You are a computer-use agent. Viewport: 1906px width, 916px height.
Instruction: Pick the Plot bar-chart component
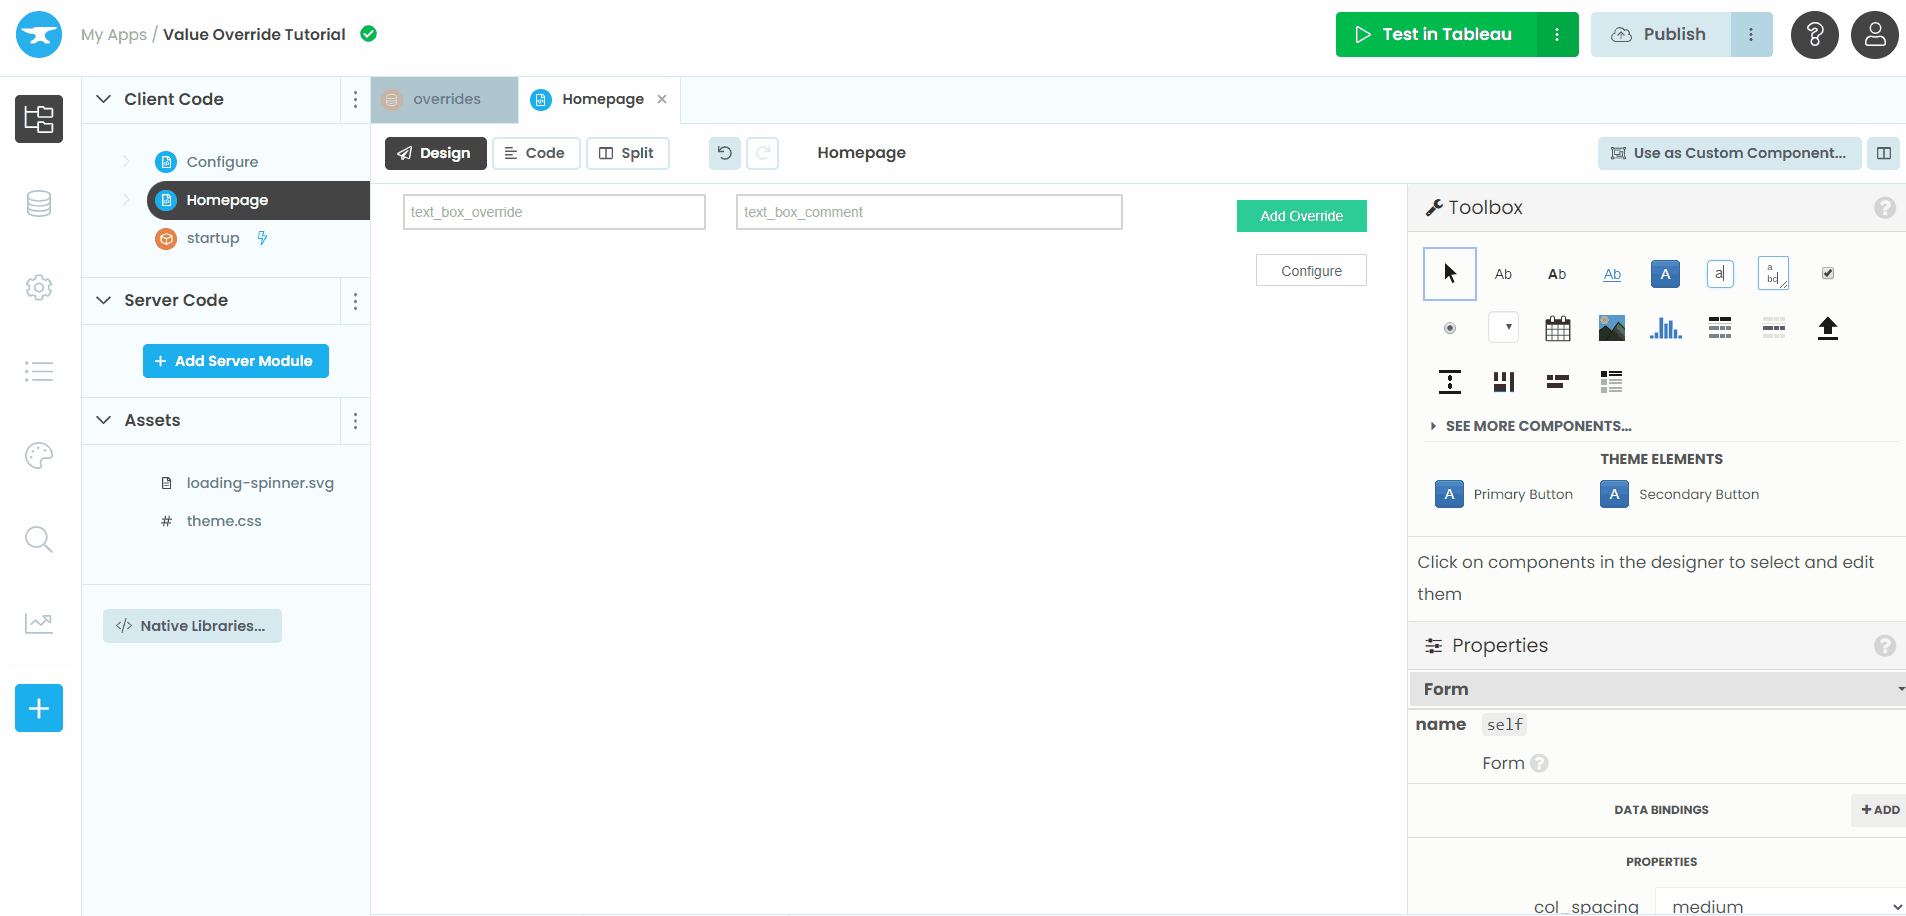1665,327
